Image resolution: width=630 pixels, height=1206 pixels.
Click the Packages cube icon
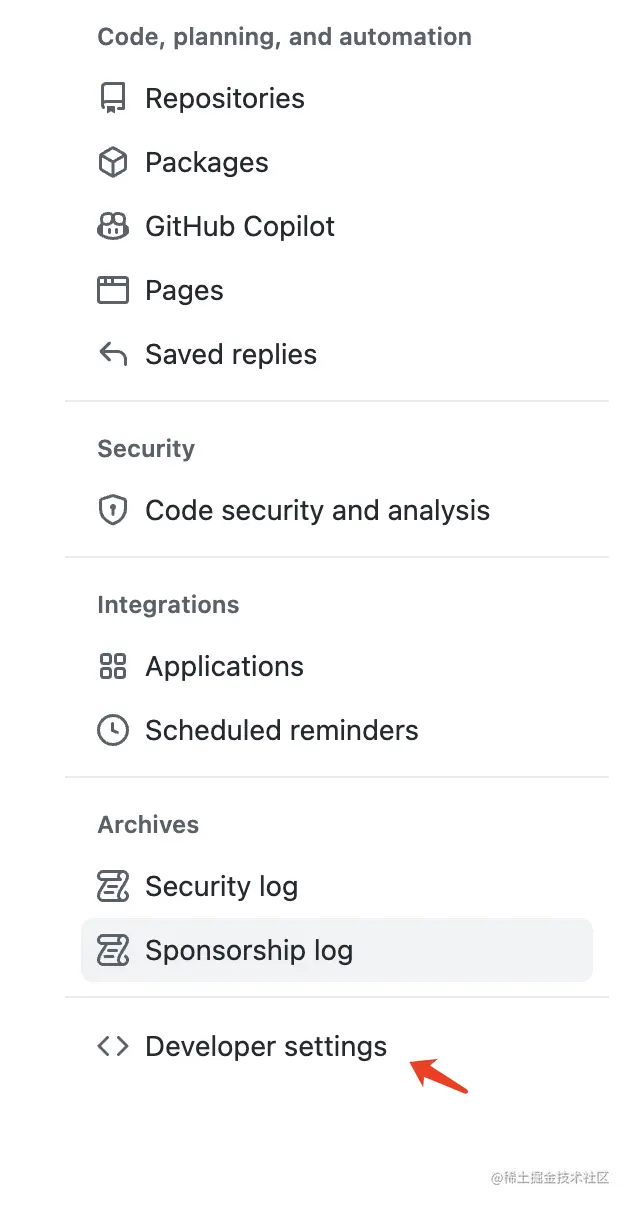coord(113,162)
